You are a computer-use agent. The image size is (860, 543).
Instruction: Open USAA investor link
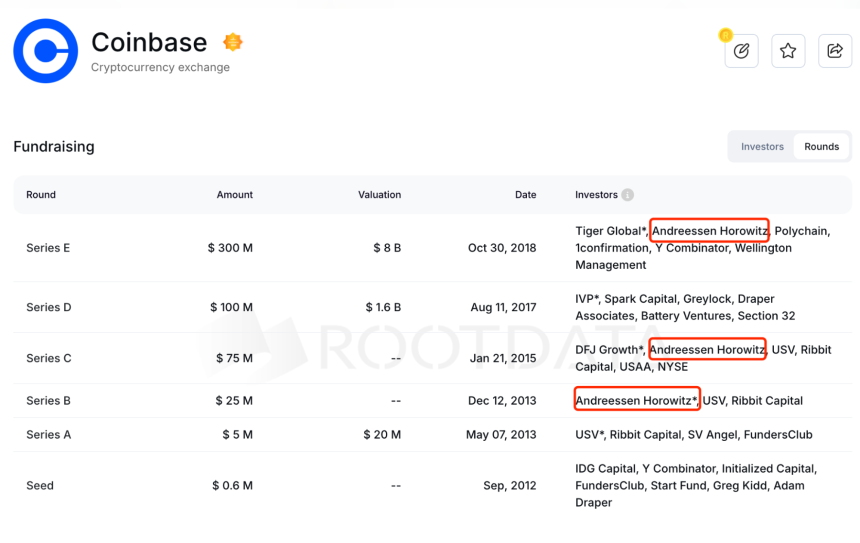click(x=635, y=367)
